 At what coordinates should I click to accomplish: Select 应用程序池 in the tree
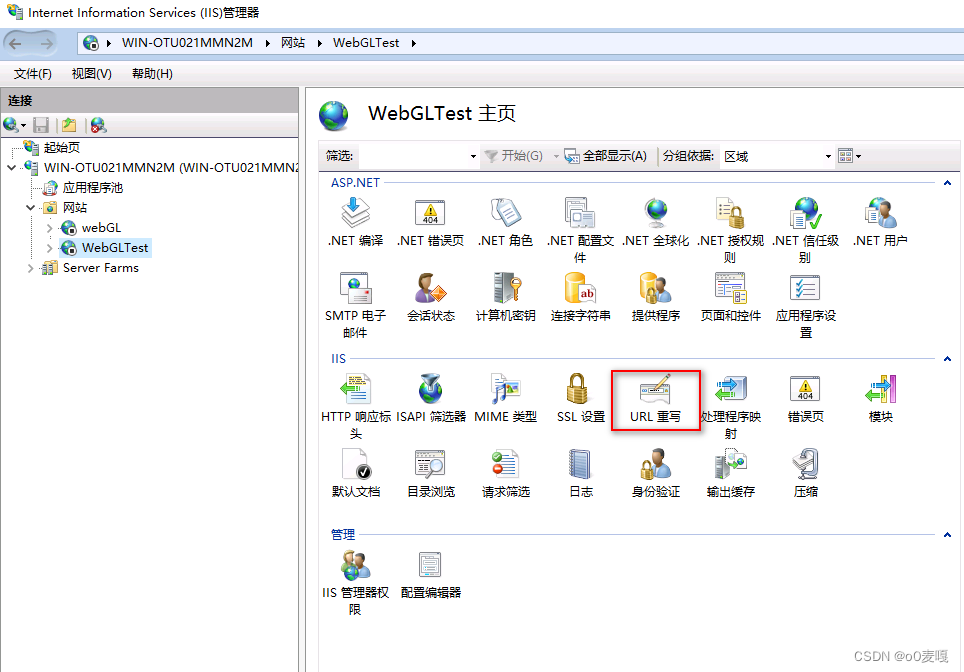93,188
